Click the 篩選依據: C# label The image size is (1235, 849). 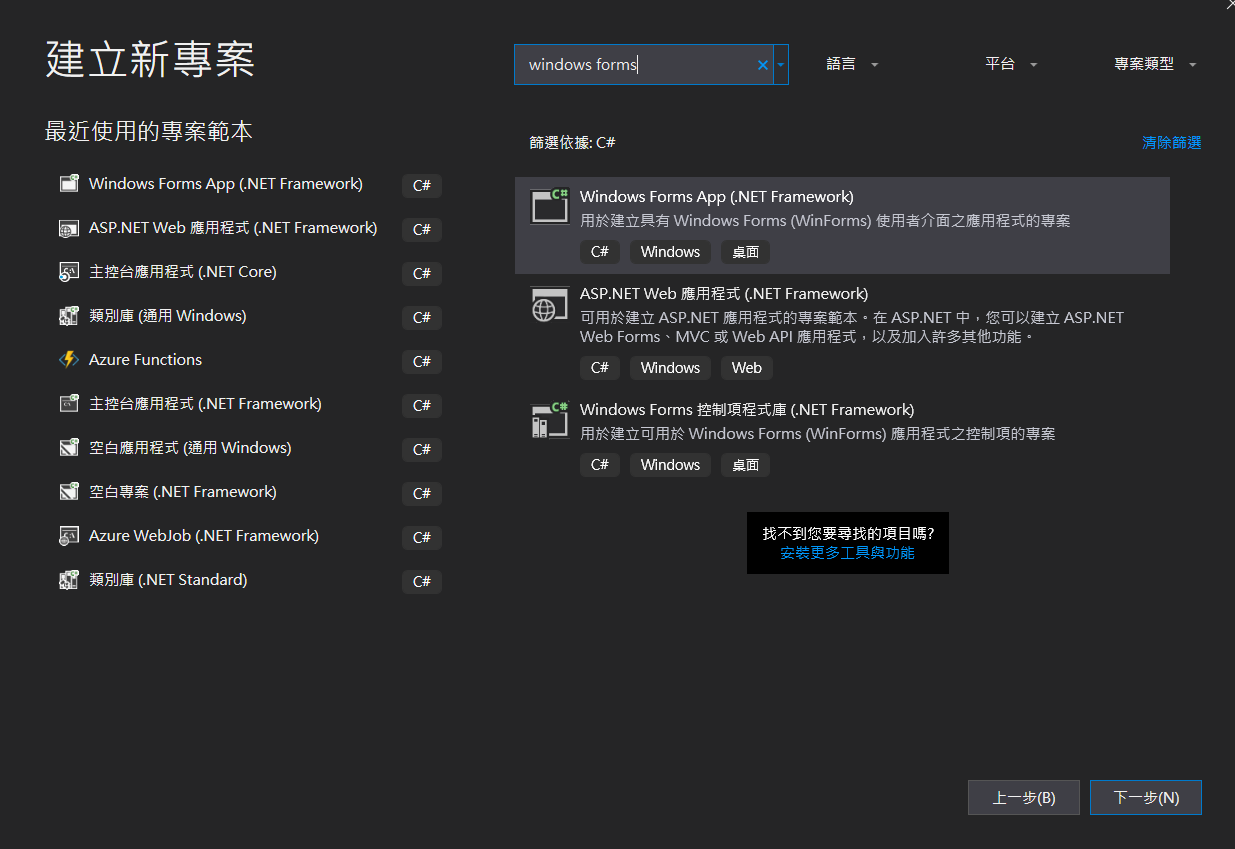[x=573, y=143]
